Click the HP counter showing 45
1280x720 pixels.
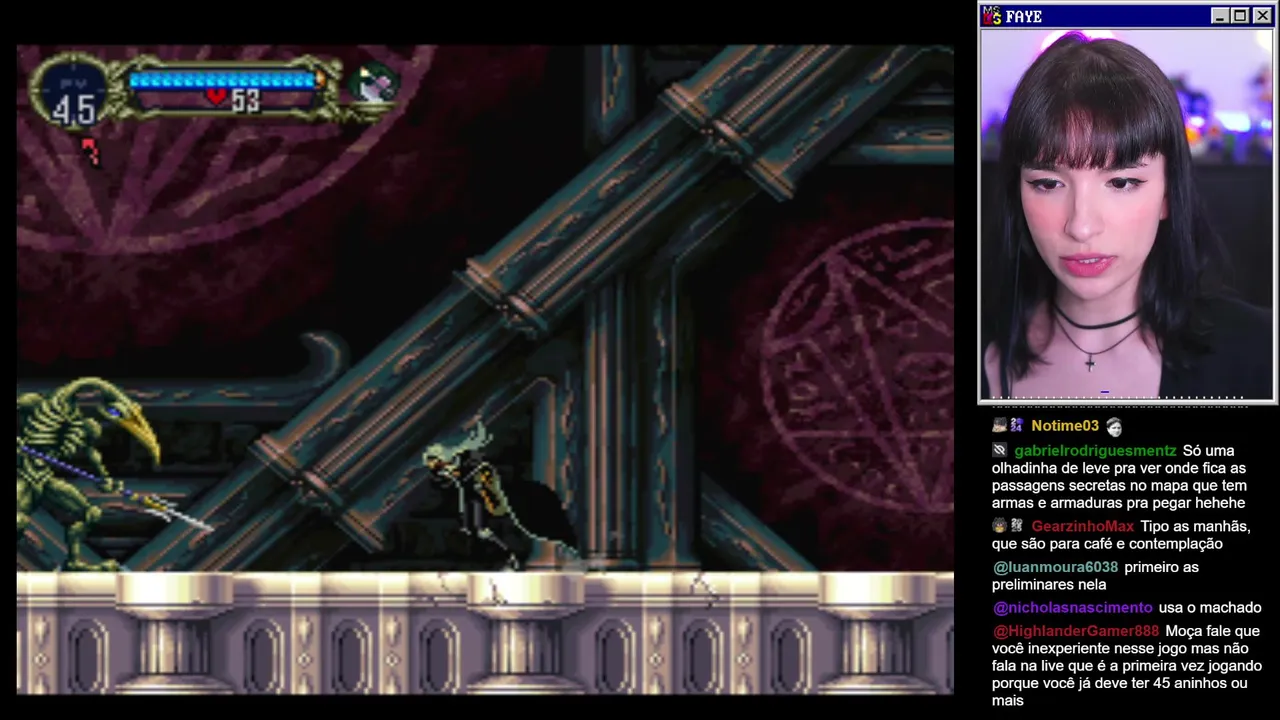[73, 109]
